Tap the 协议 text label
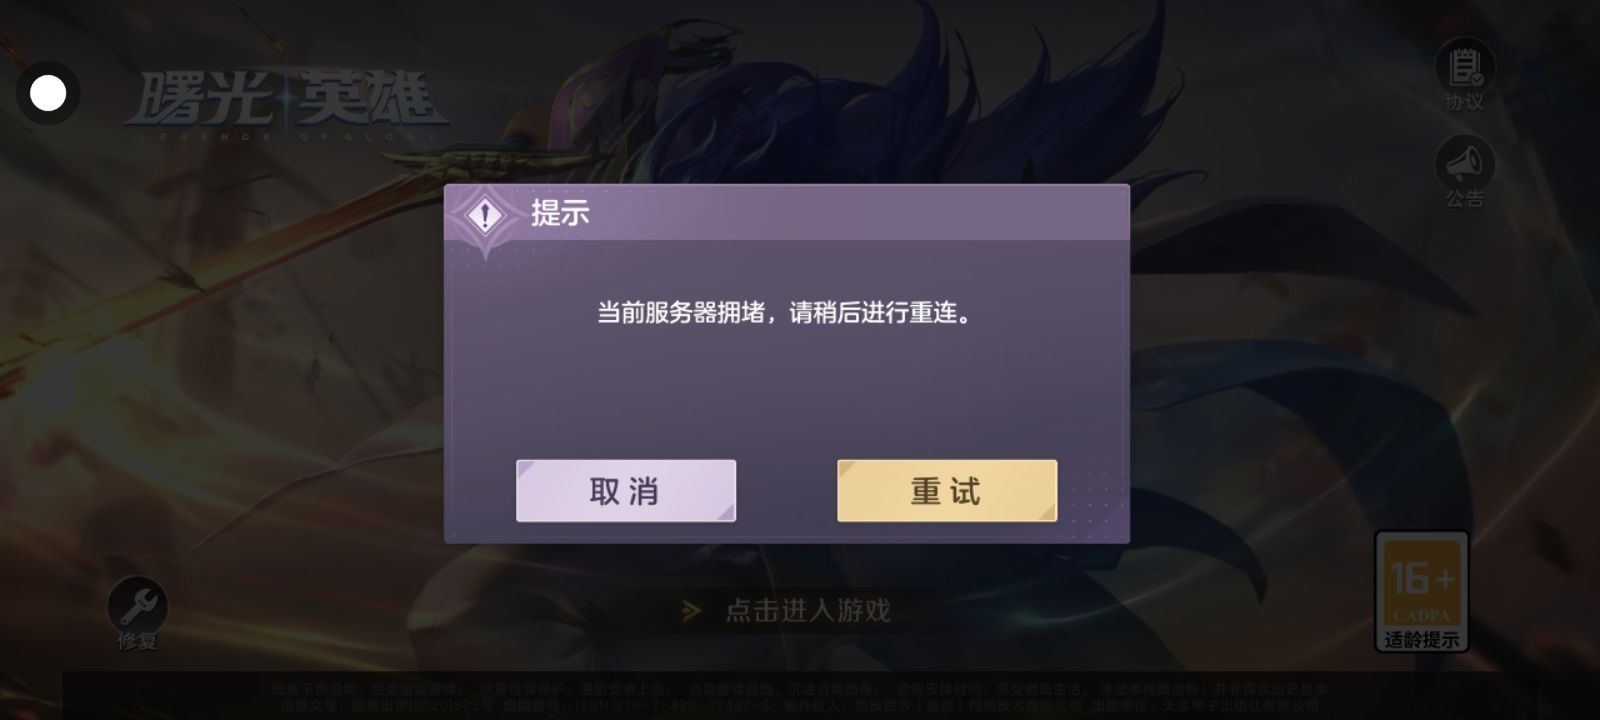The height and width of the screenshot is (720, 1600). point(1465,102)
